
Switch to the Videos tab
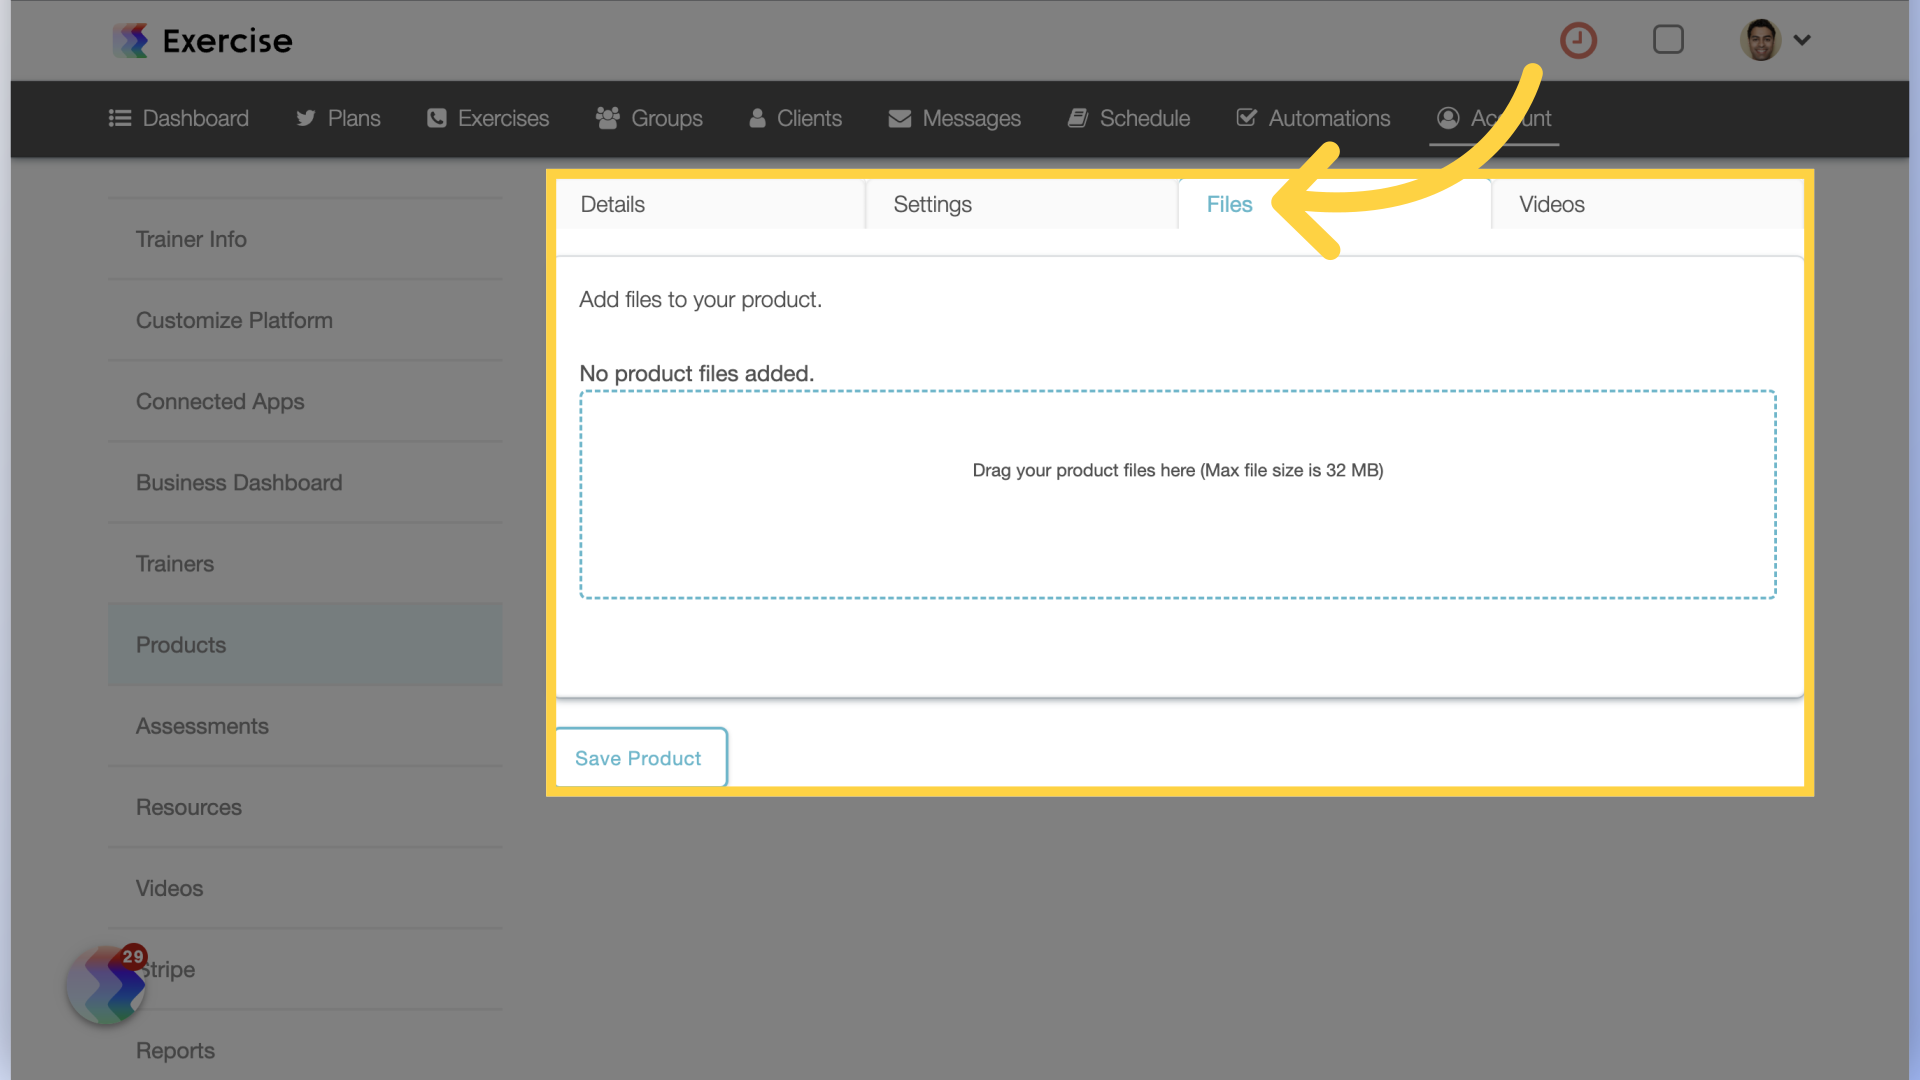click(x=1551, y=203)
